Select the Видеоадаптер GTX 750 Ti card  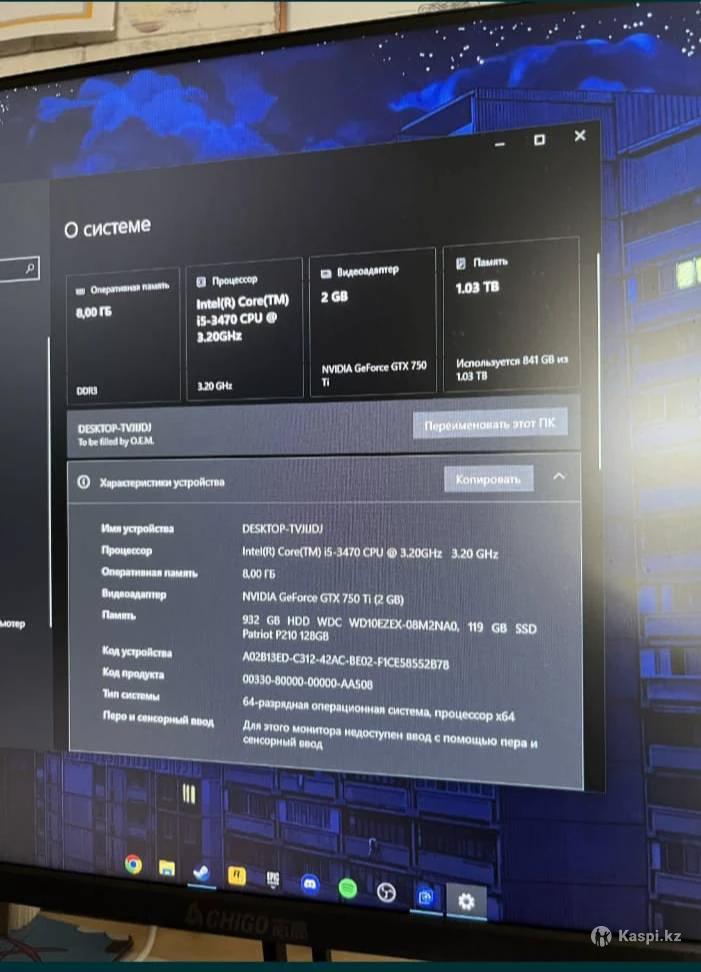coord(375,322)
